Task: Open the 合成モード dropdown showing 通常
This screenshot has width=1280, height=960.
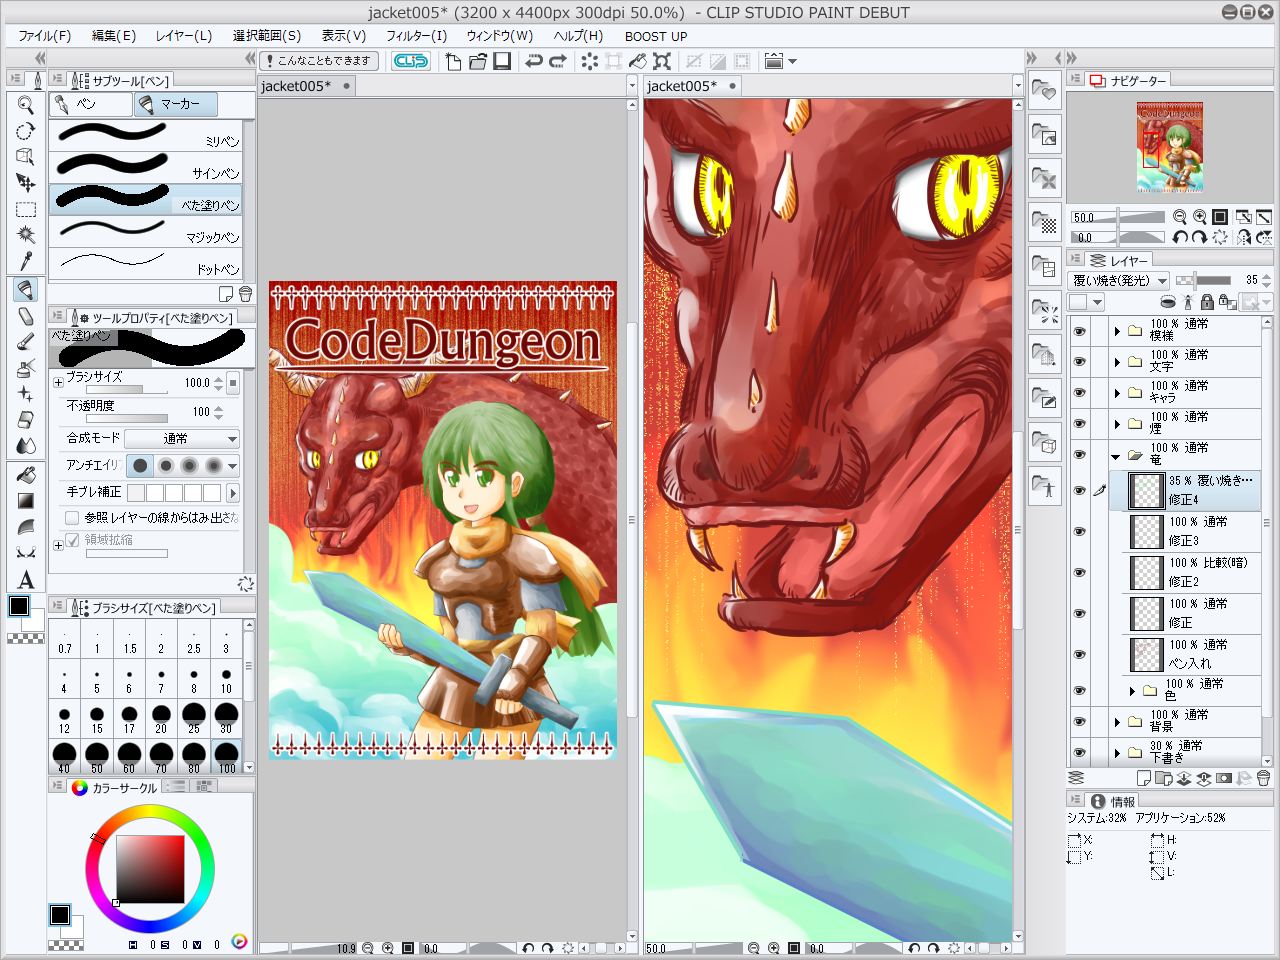Action: [182, 438]
